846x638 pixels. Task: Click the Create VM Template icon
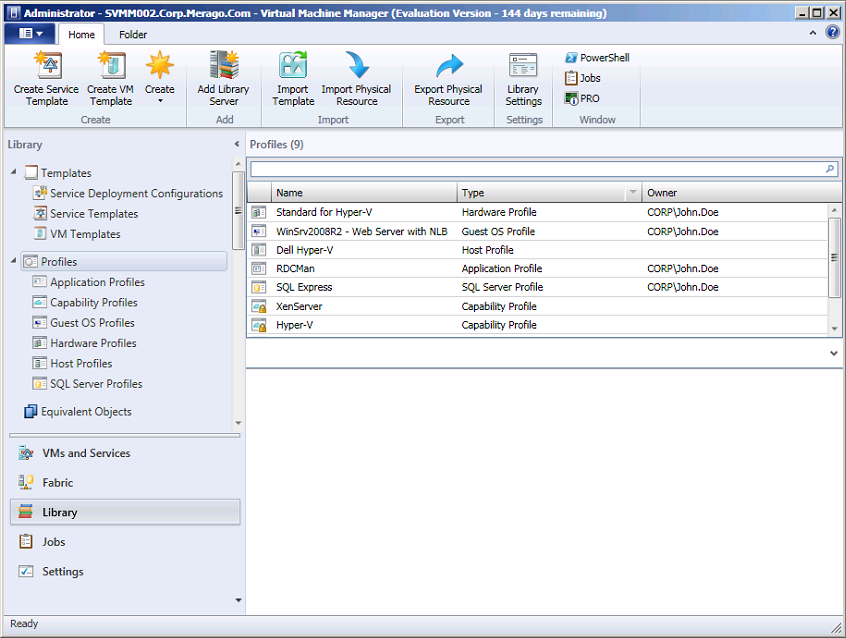click(x=112, y=65)
